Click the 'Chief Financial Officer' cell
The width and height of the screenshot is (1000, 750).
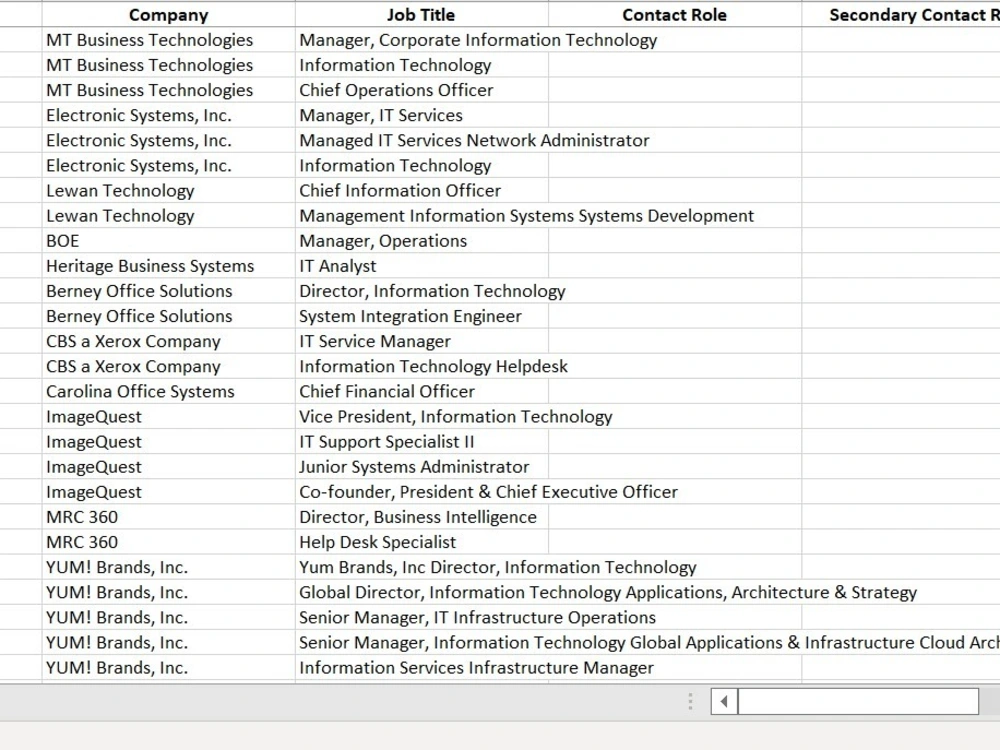pos(421,392)
